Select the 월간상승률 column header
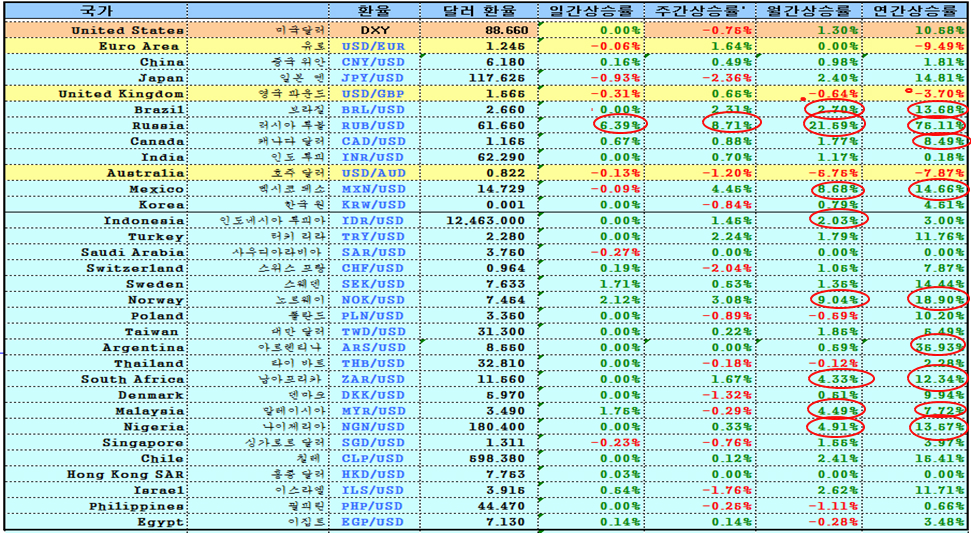971x534 pixels. (x=808, y=11)
